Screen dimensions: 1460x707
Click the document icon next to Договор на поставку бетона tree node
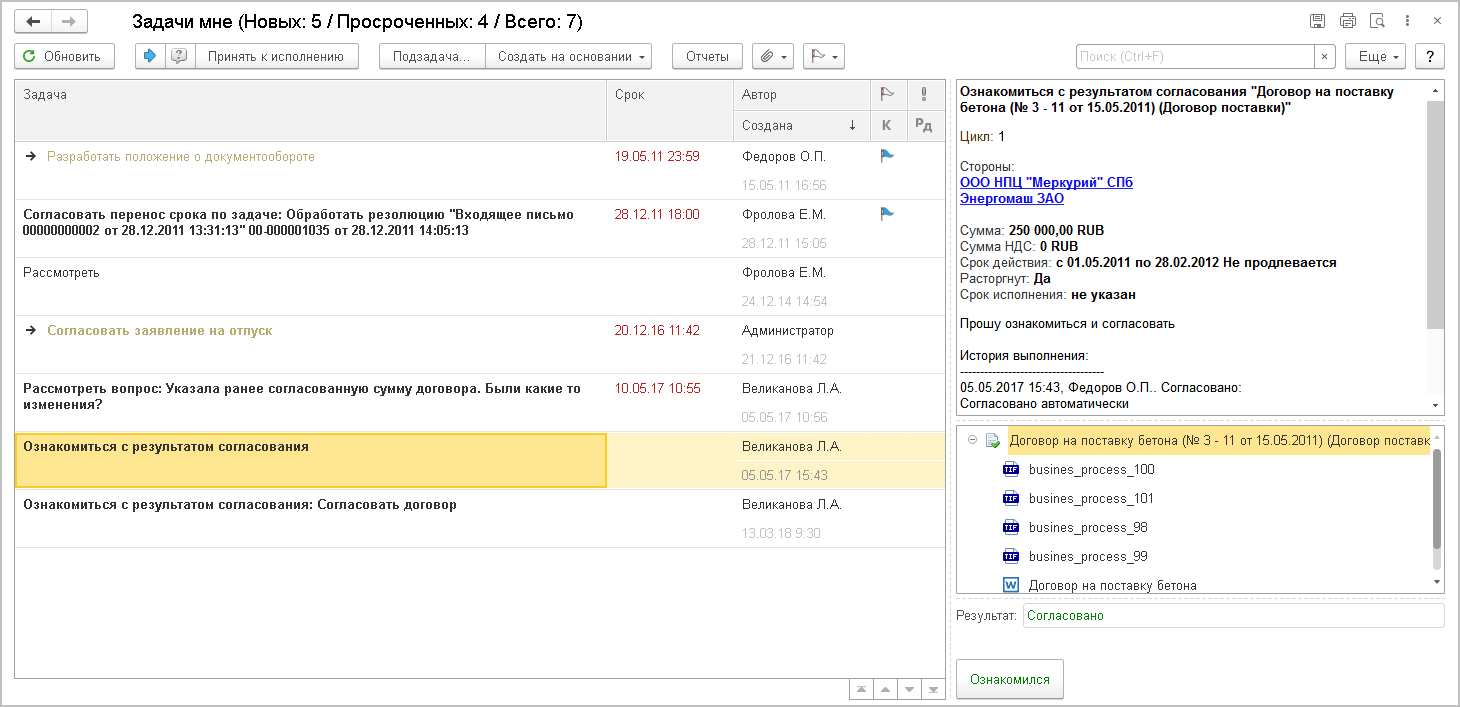993,440
